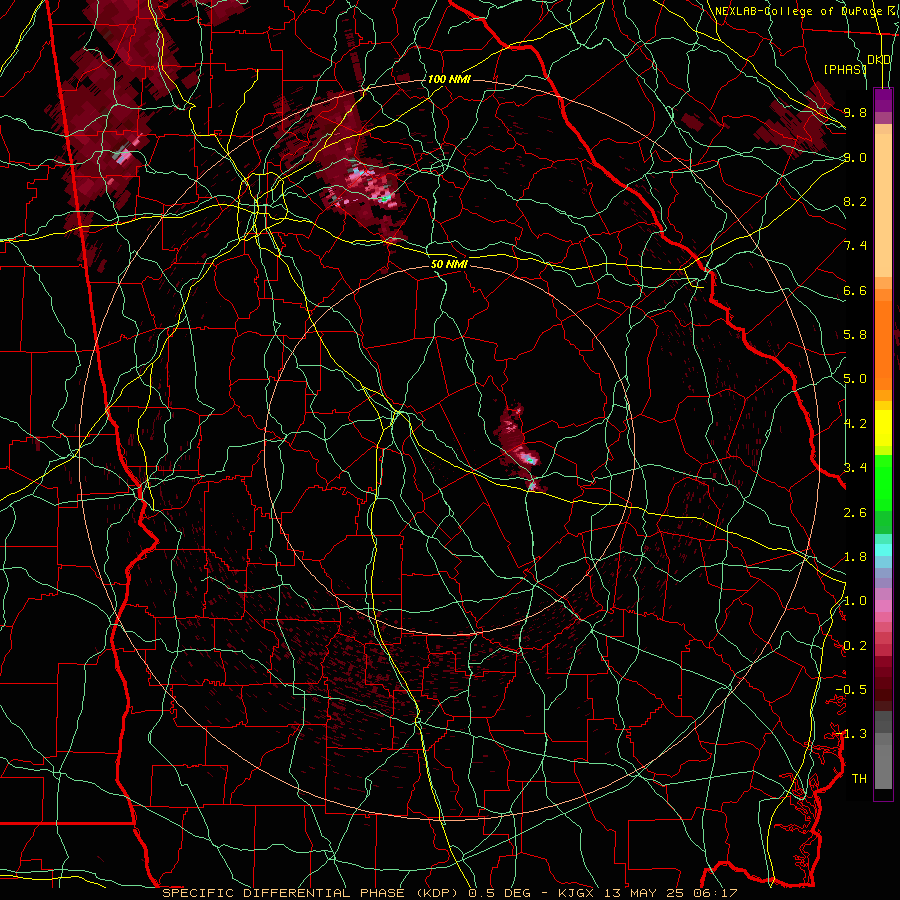Click the 0.2 legend value
The image size is (900, 900).
pyautogui.click(x=855, y=646)
